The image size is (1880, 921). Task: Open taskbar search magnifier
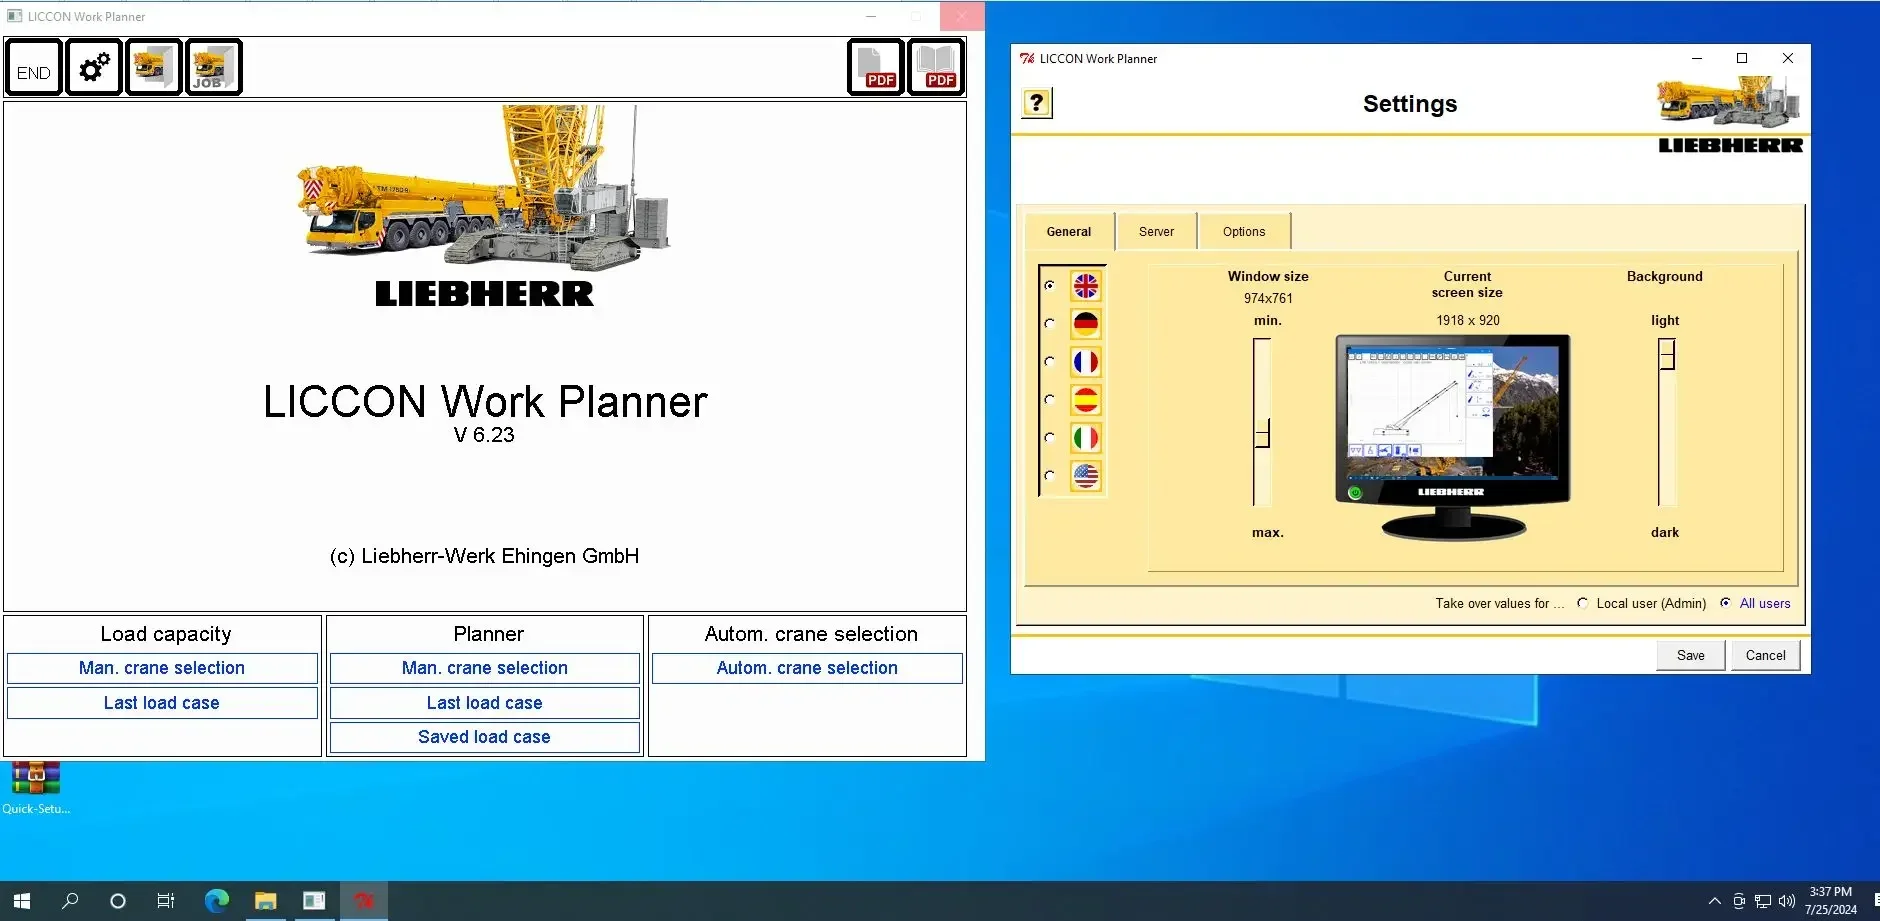[x=70, y=901]
